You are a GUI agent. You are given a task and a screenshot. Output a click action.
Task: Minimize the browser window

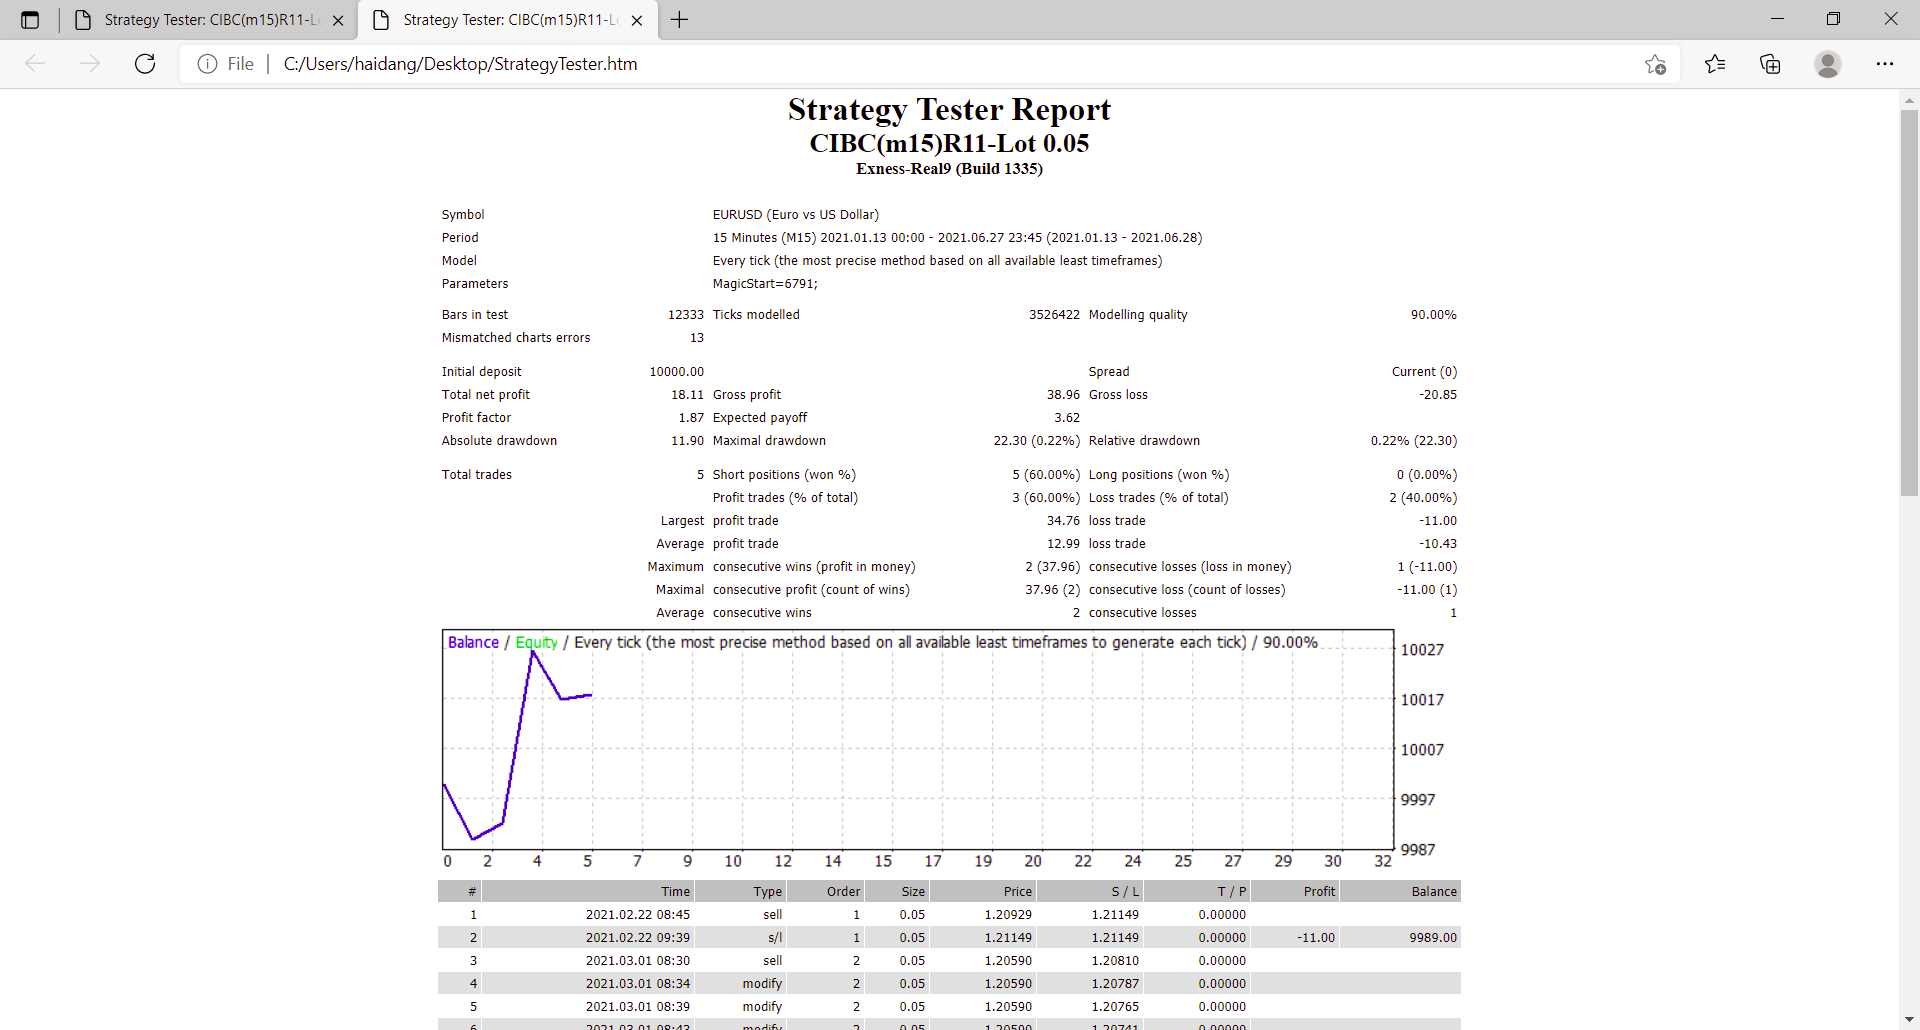click(1777, 19)
